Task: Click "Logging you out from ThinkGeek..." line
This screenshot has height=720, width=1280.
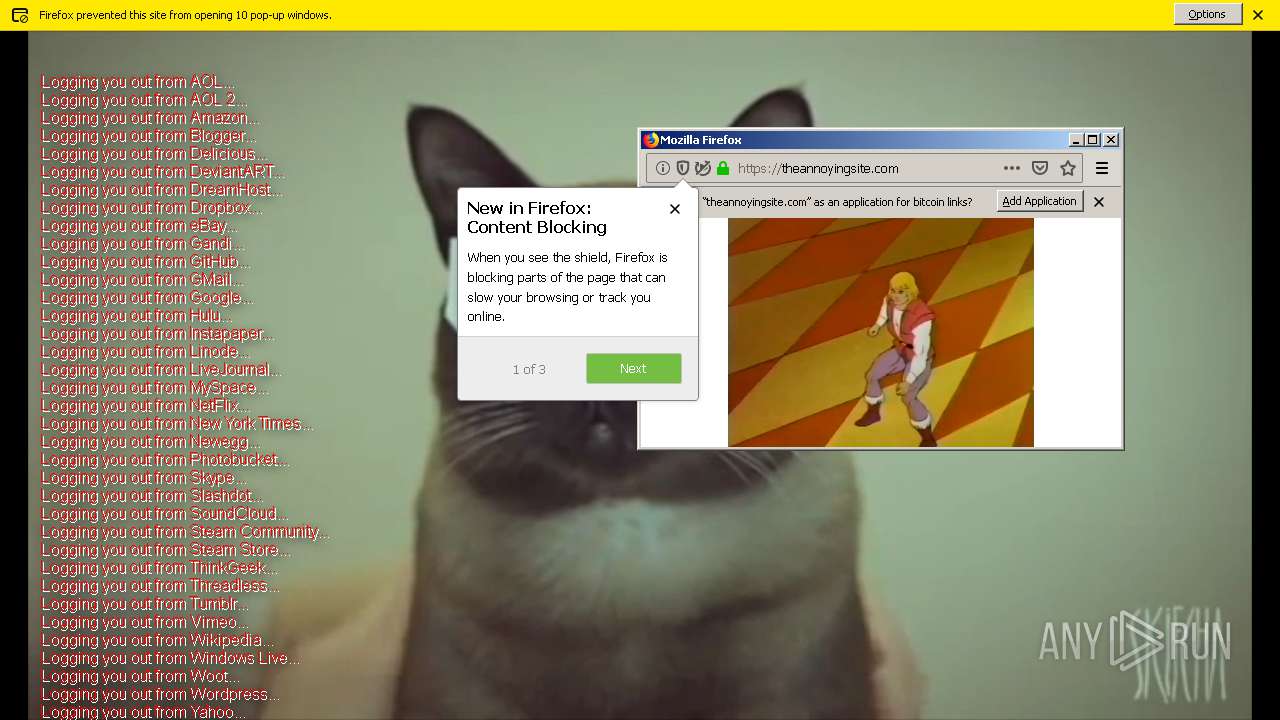Action: coord(160,568)
